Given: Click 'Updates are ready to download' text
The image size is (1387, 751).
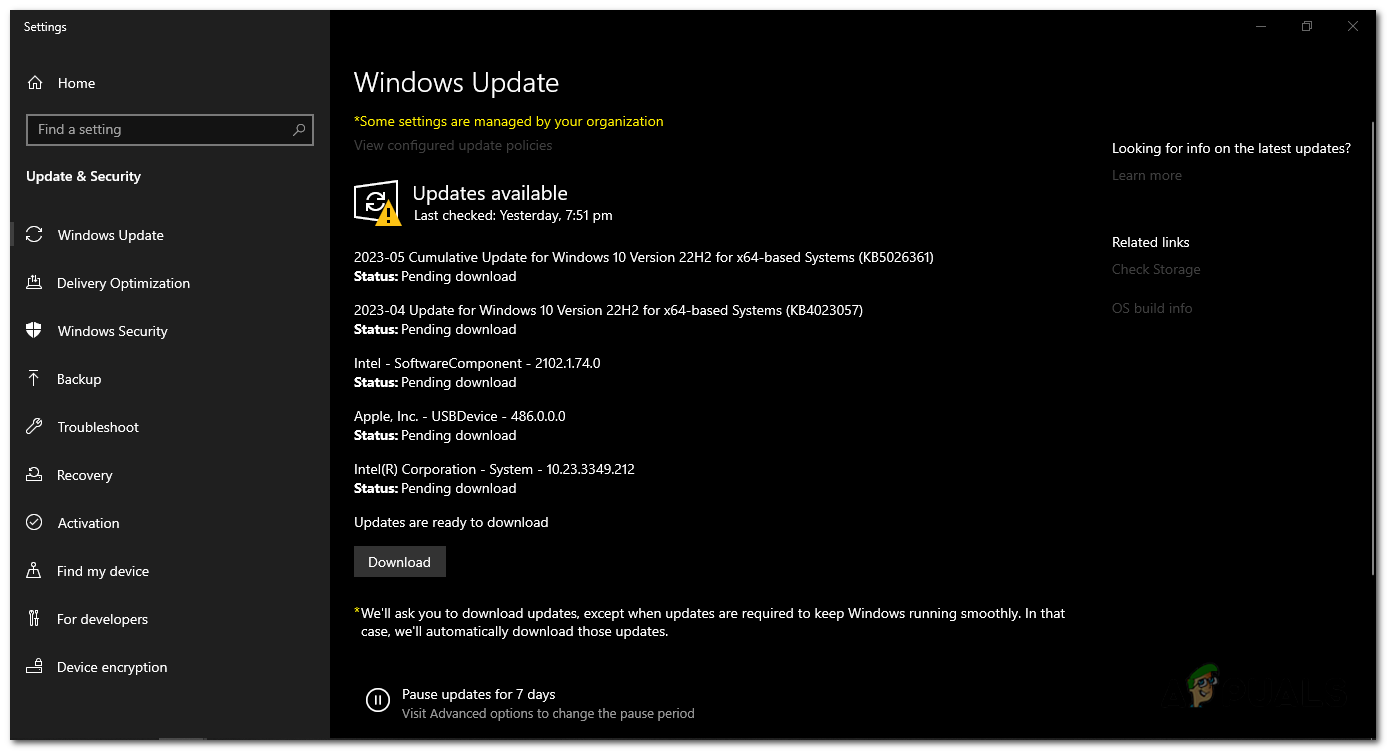Looking at the screenshot, I should 451,522.
